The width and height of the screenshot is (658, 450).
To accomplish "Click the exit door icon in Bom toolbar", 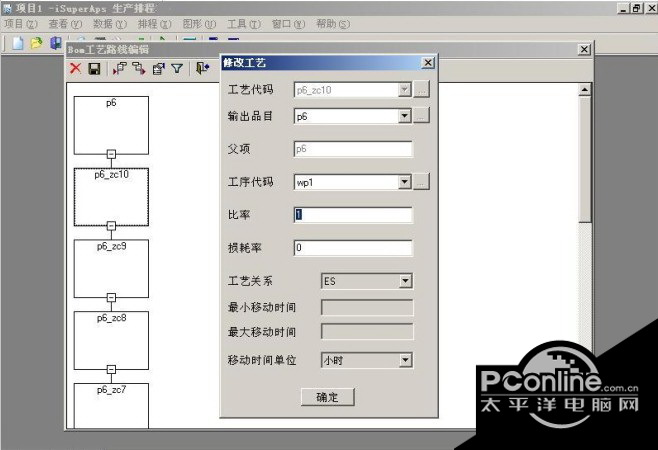I will click(203, 68).
